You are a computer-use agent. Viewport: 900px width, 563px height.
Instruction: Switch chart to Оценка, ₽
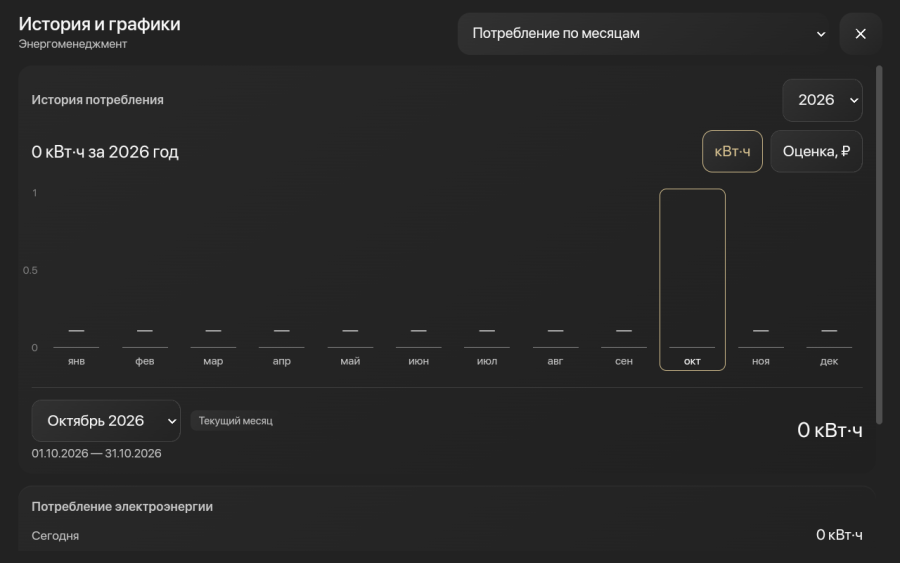(816, 152)
